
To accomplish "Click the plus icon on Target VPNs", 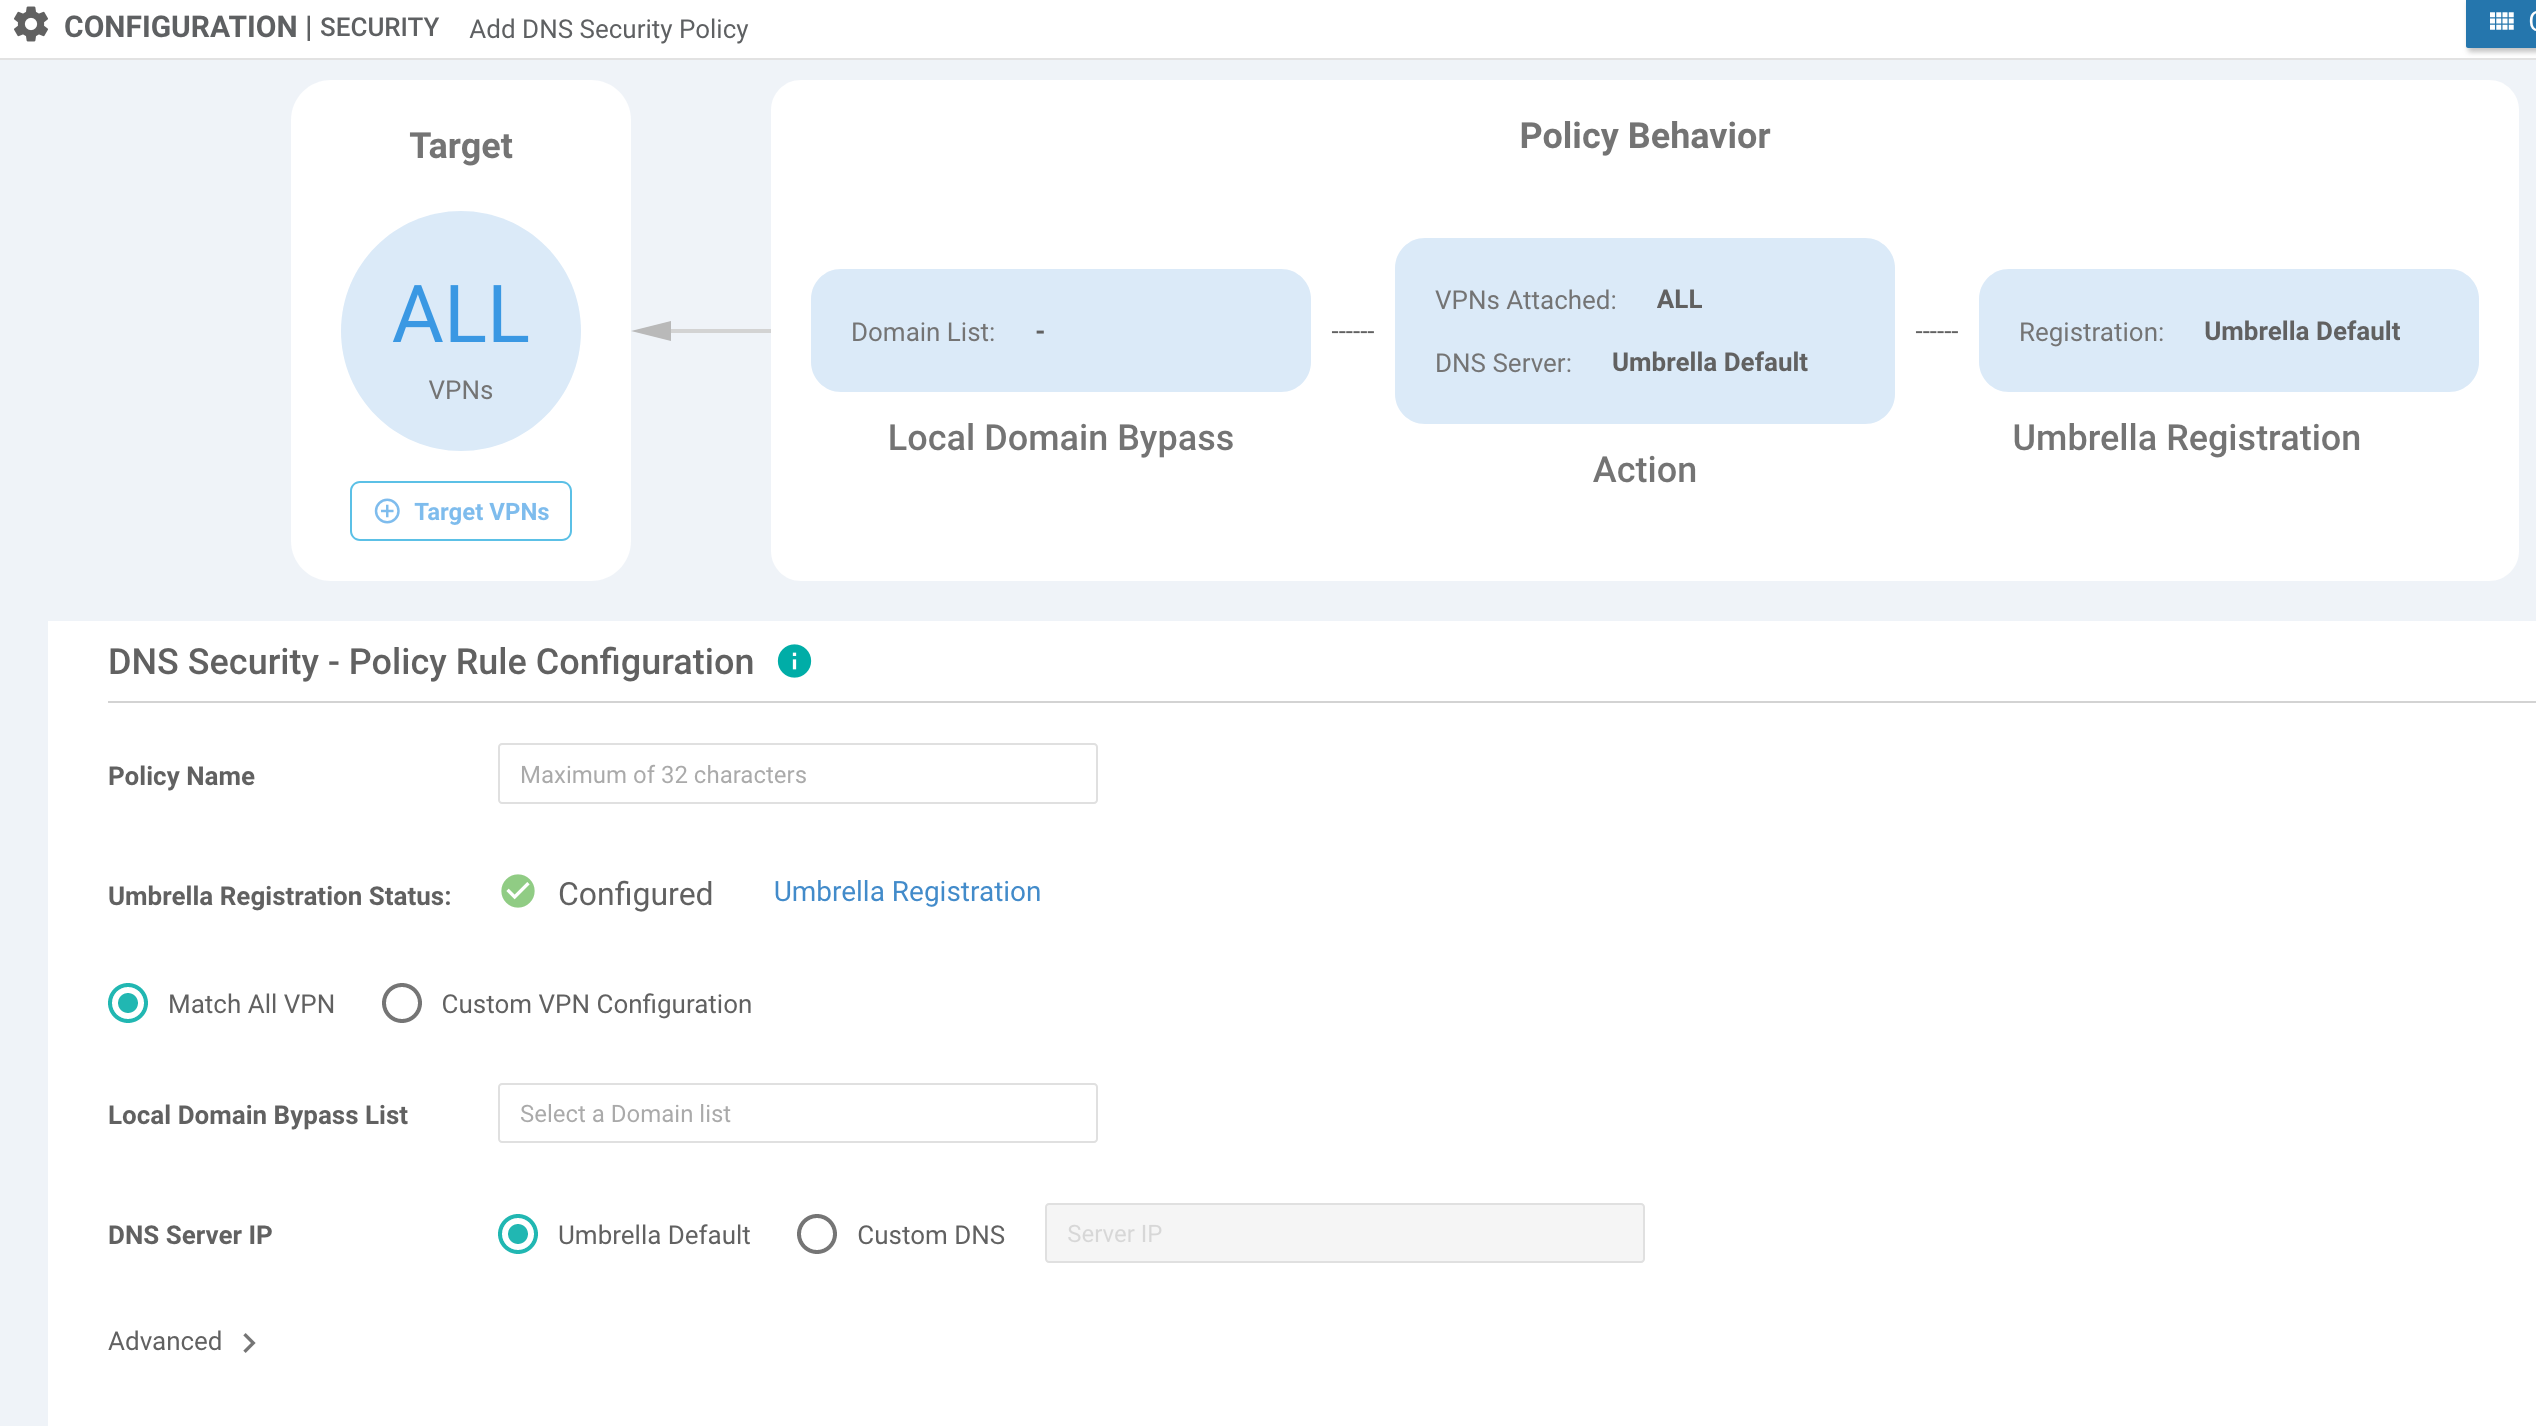I will [387, 511].
